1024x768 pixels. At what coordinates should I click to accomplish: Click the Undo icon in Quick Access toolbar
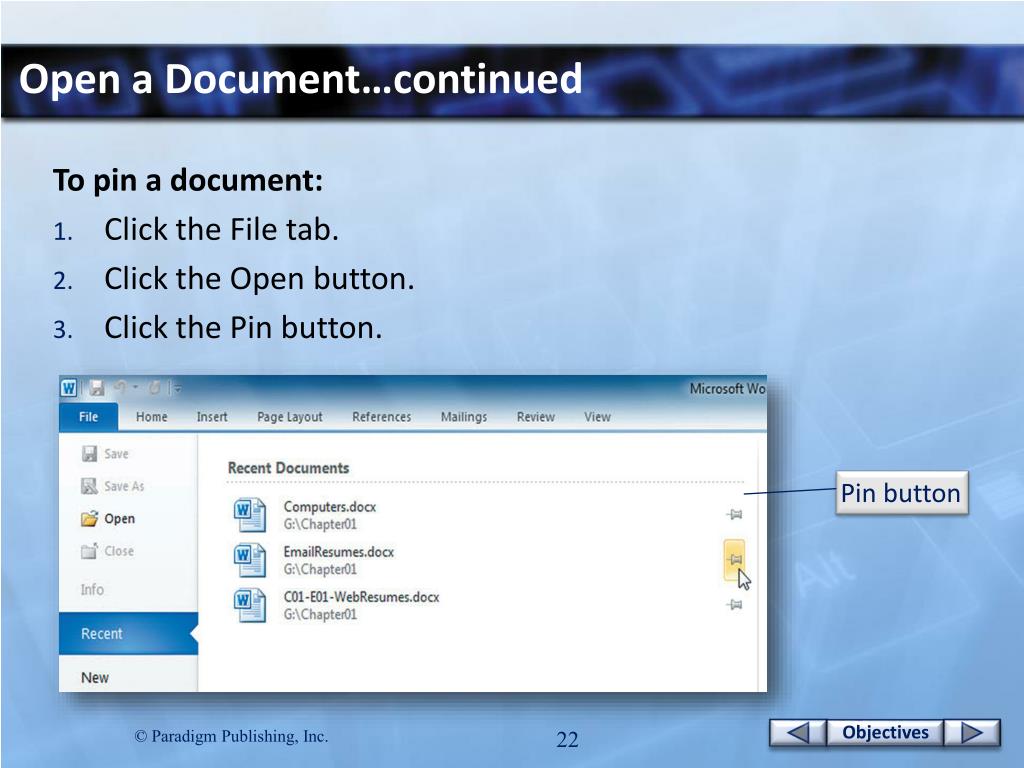click(x=120, y=388)
